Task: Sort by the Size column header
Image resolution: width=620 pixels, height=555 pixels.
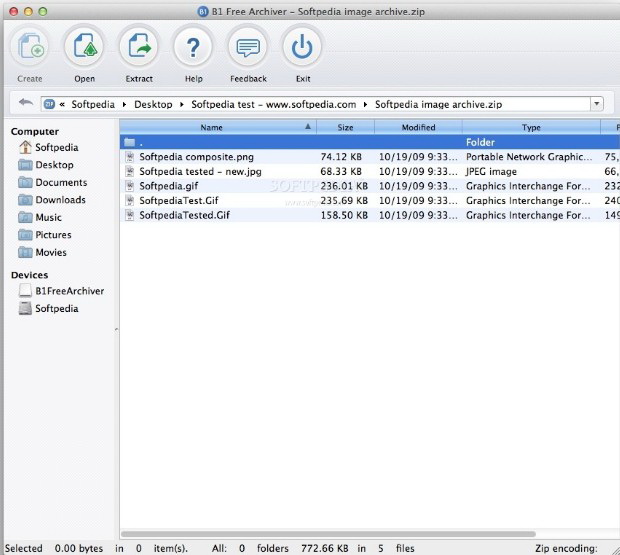Action: 345,127
